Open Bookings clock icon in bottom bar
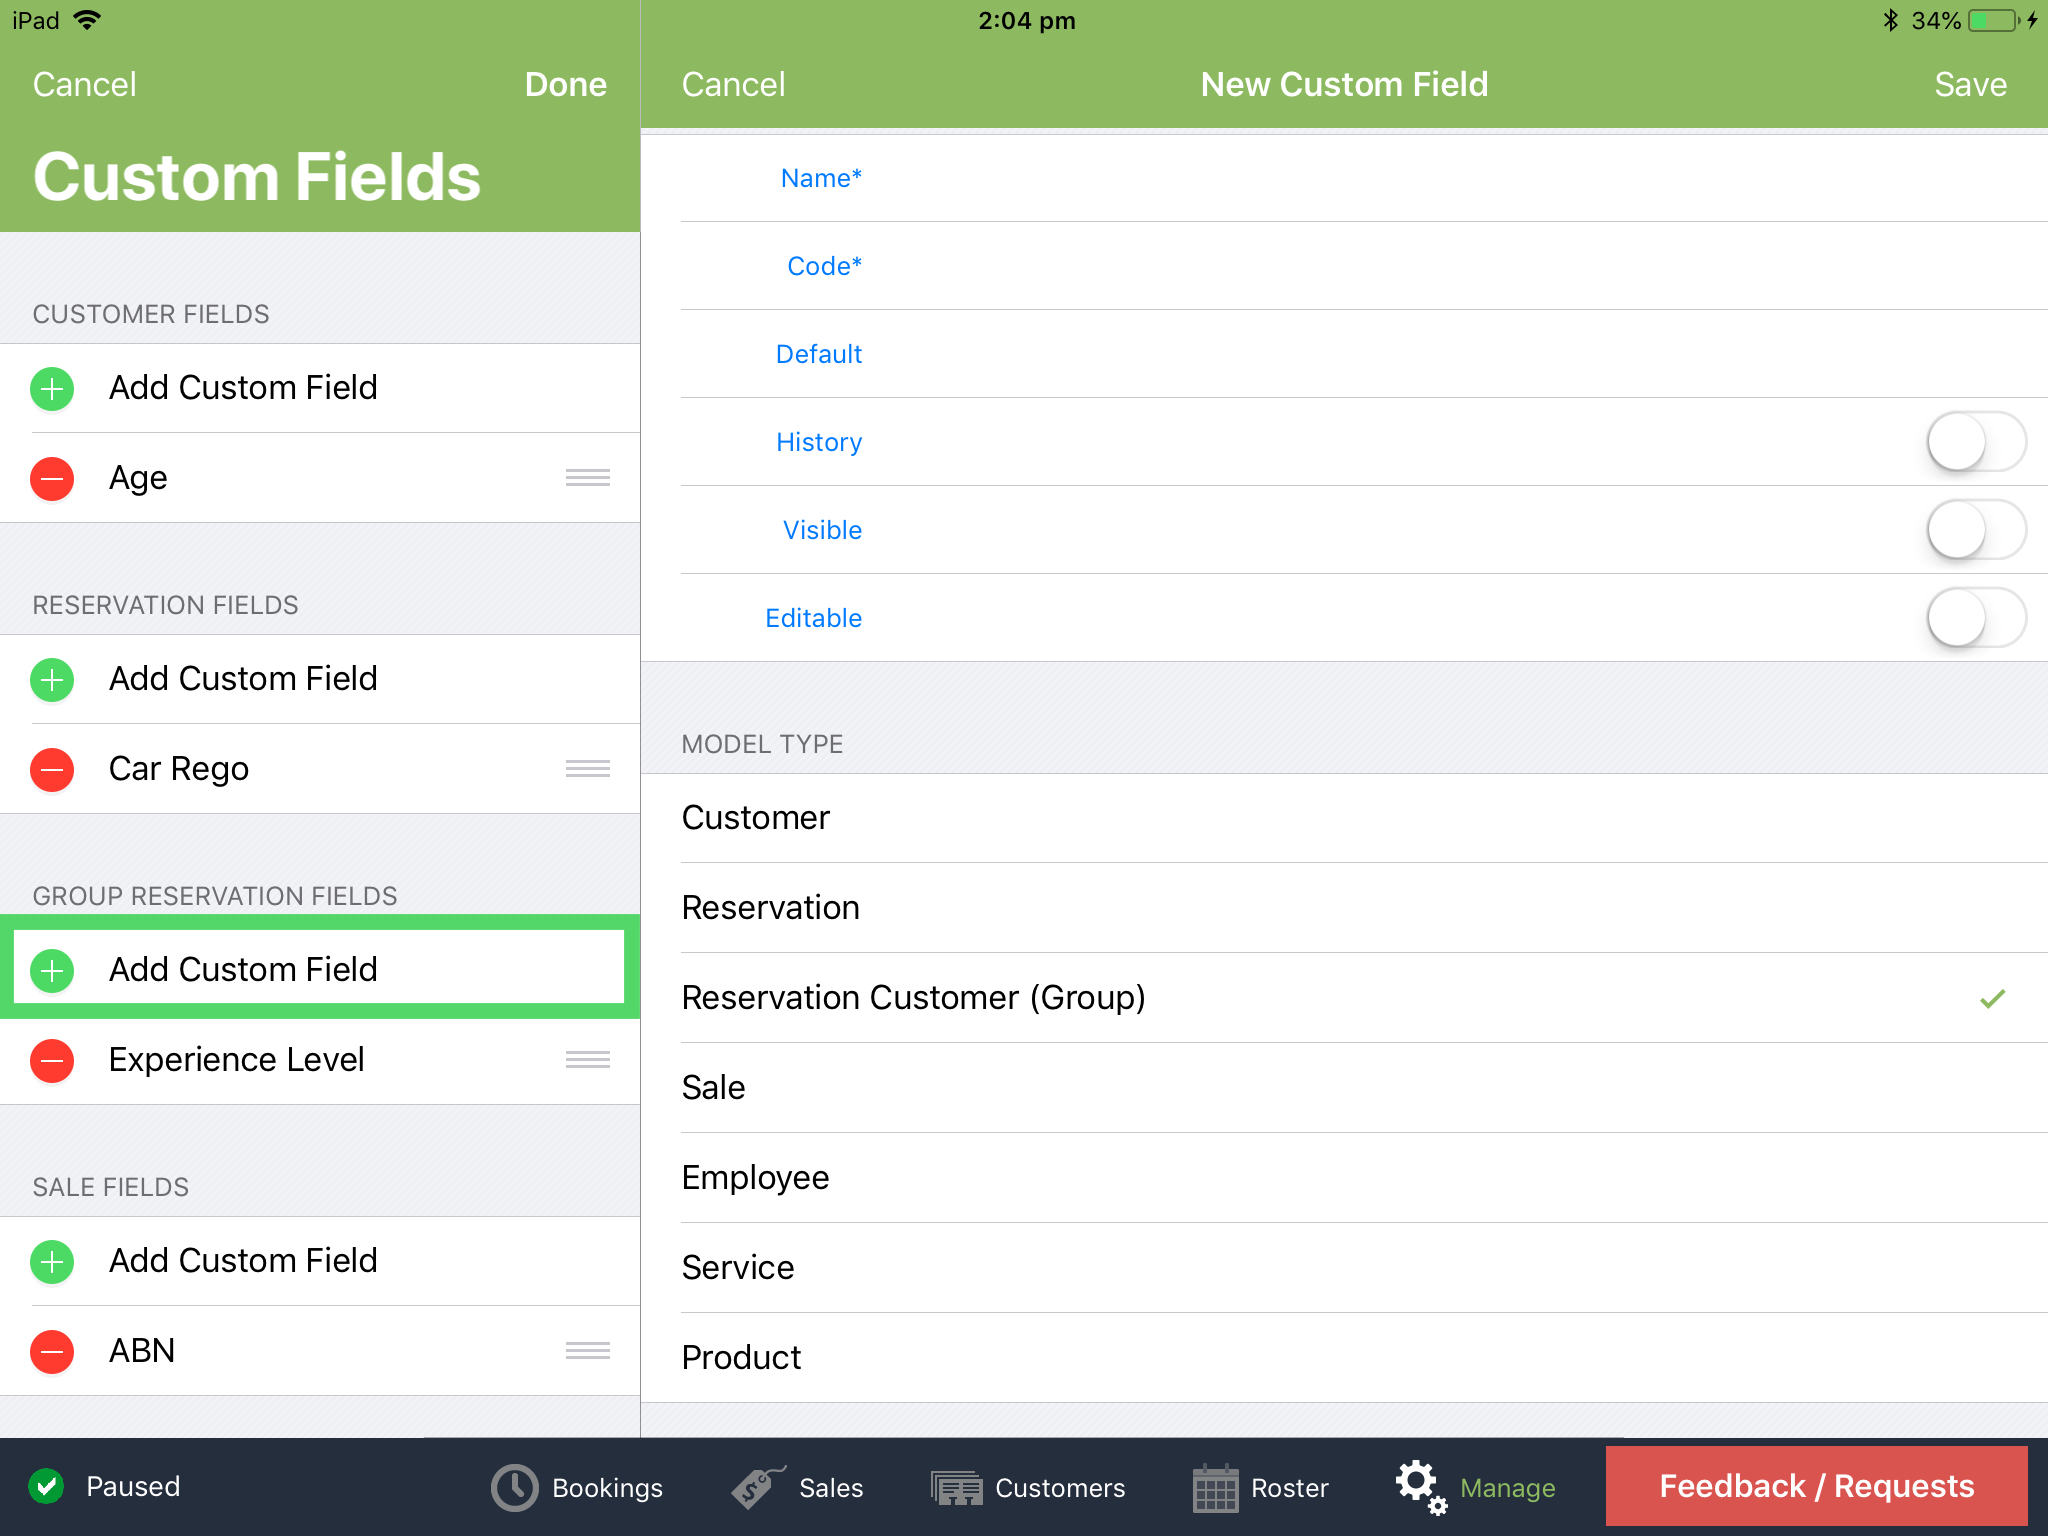The width and height of the screenshot is (2048, 1536). [x=515, y=1487]
